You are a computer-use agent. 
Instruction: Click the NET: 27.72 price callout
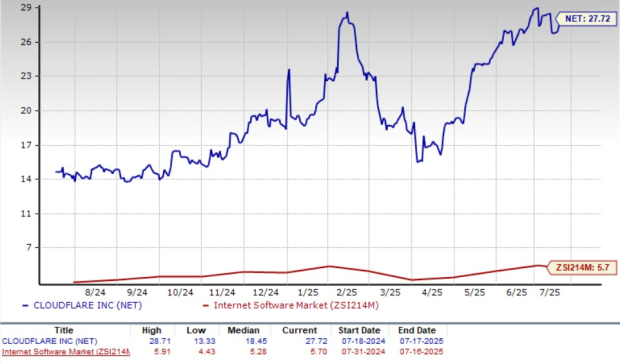pos(587,19)
